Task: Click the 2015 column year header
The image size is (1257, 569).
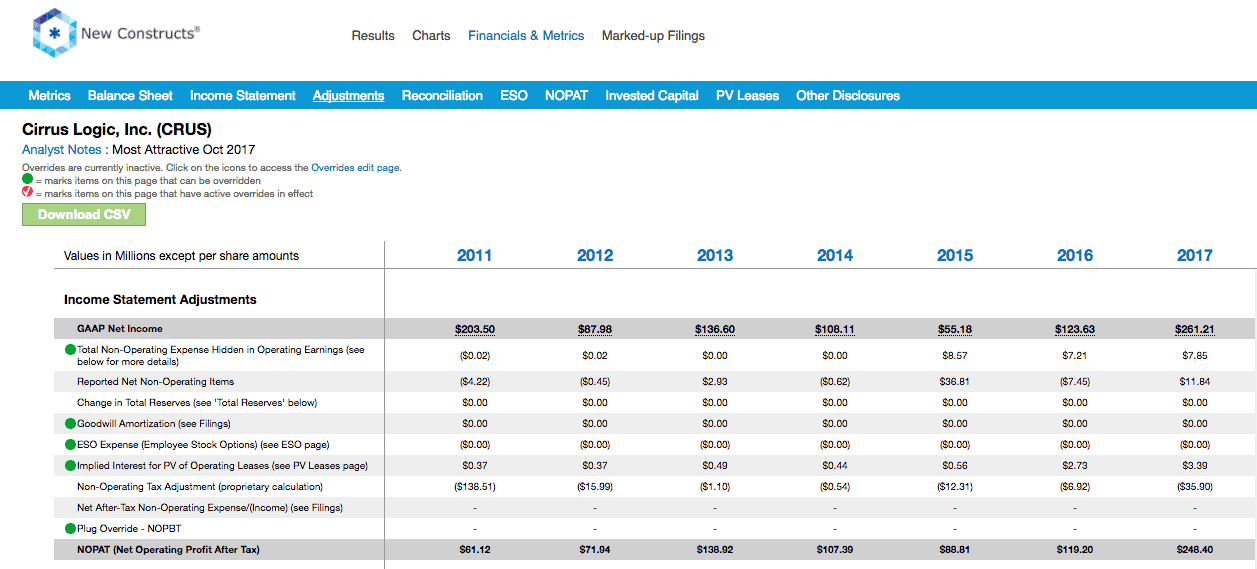Action: (955, 256)
